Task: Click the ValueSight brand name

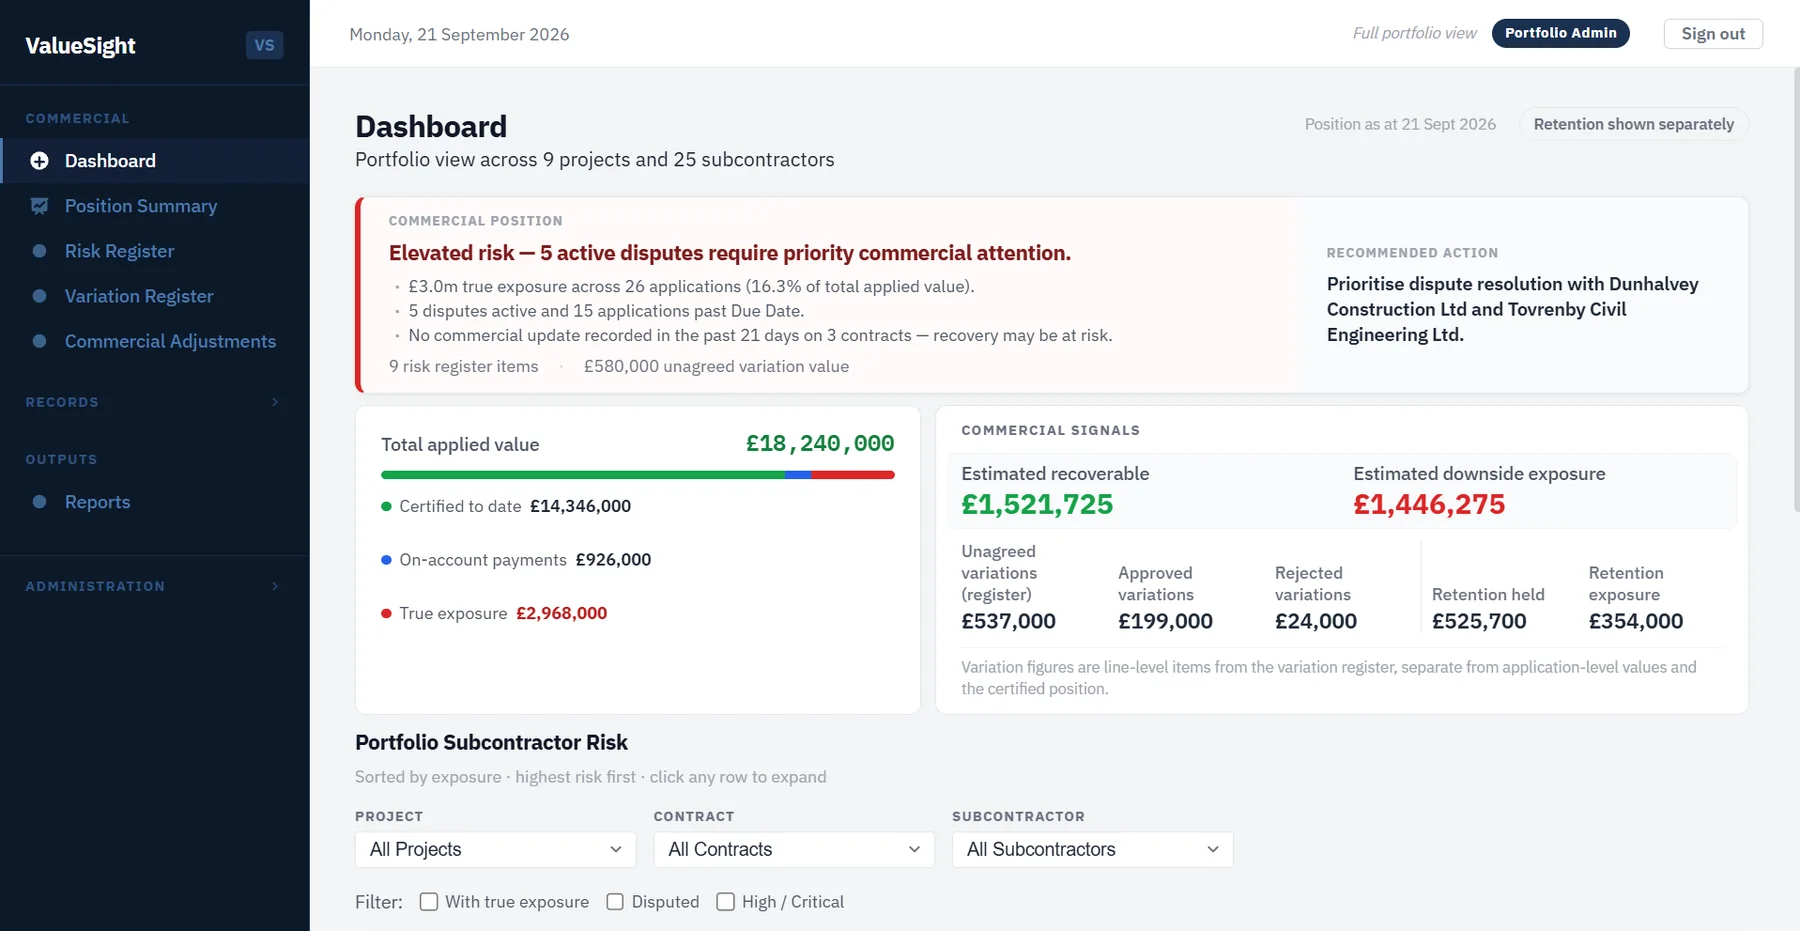Action: point(80,46)
